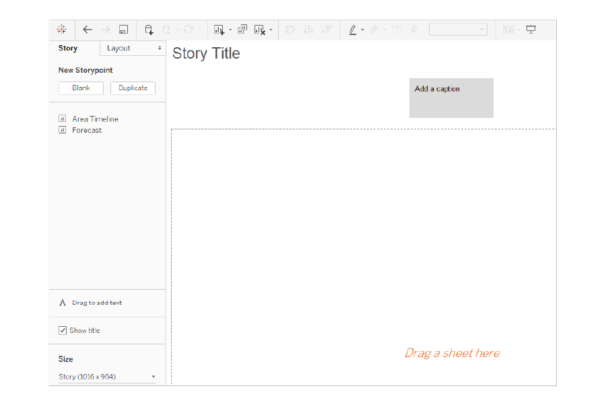Click the Clear Sheet icon
This screenshot has width=606, height=405.
pos(261,30)
